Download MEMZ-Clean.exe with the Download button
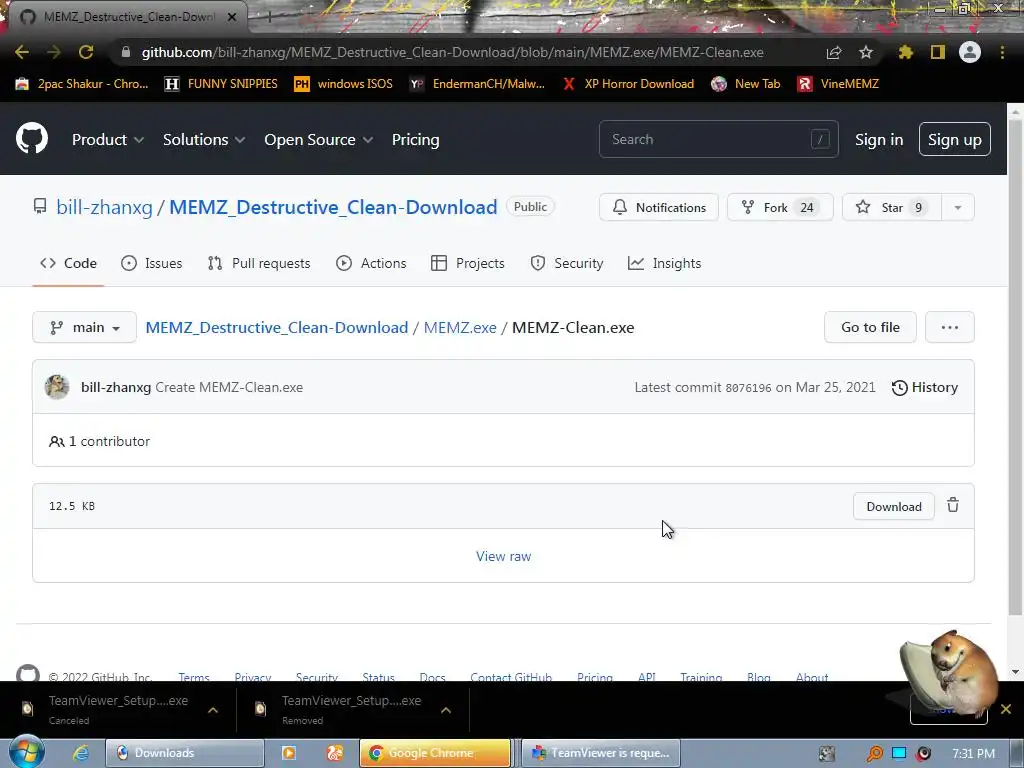 [893, 507]
